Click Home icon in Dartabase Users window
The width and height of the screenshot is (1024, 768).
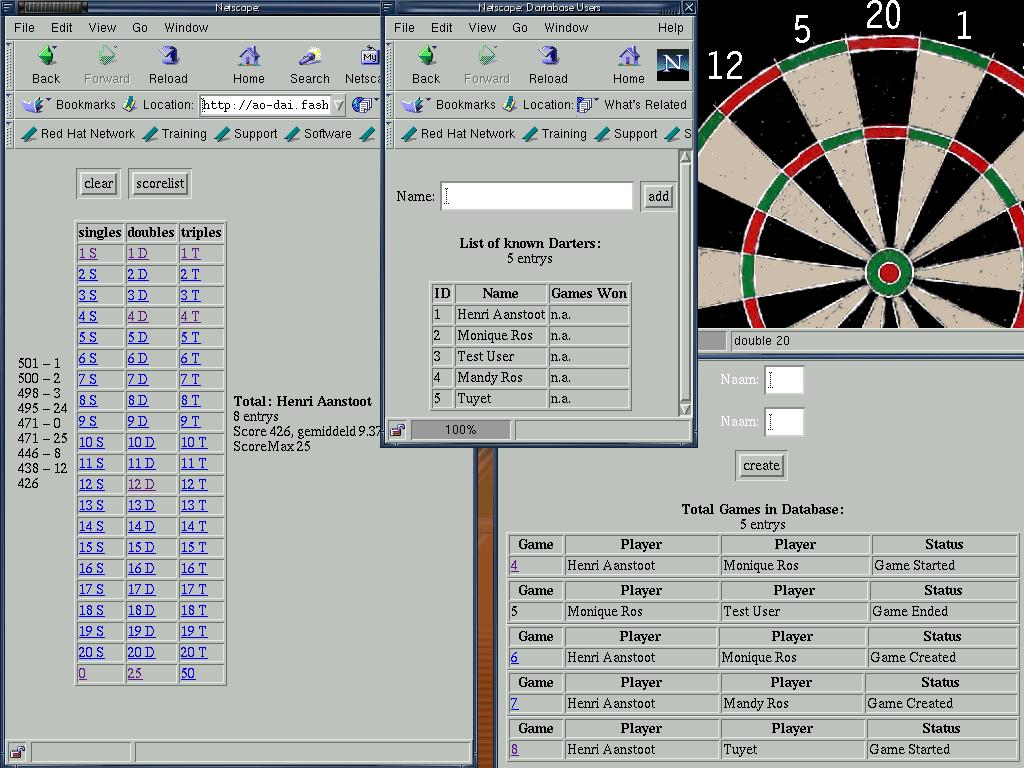629,57
